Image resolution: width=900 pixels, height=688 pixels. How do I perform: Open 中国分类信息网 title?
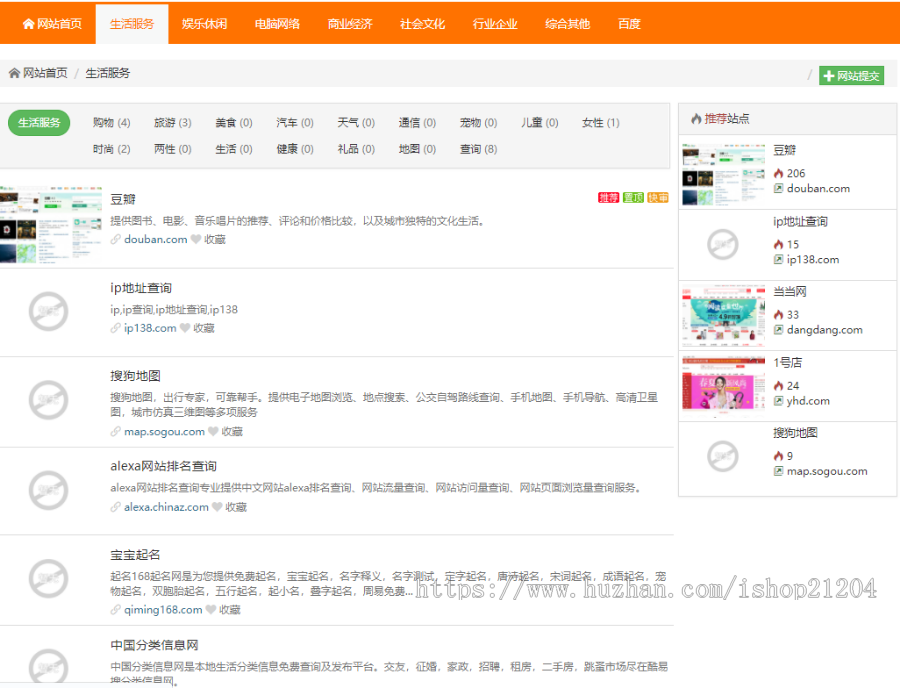click(154, 646)
